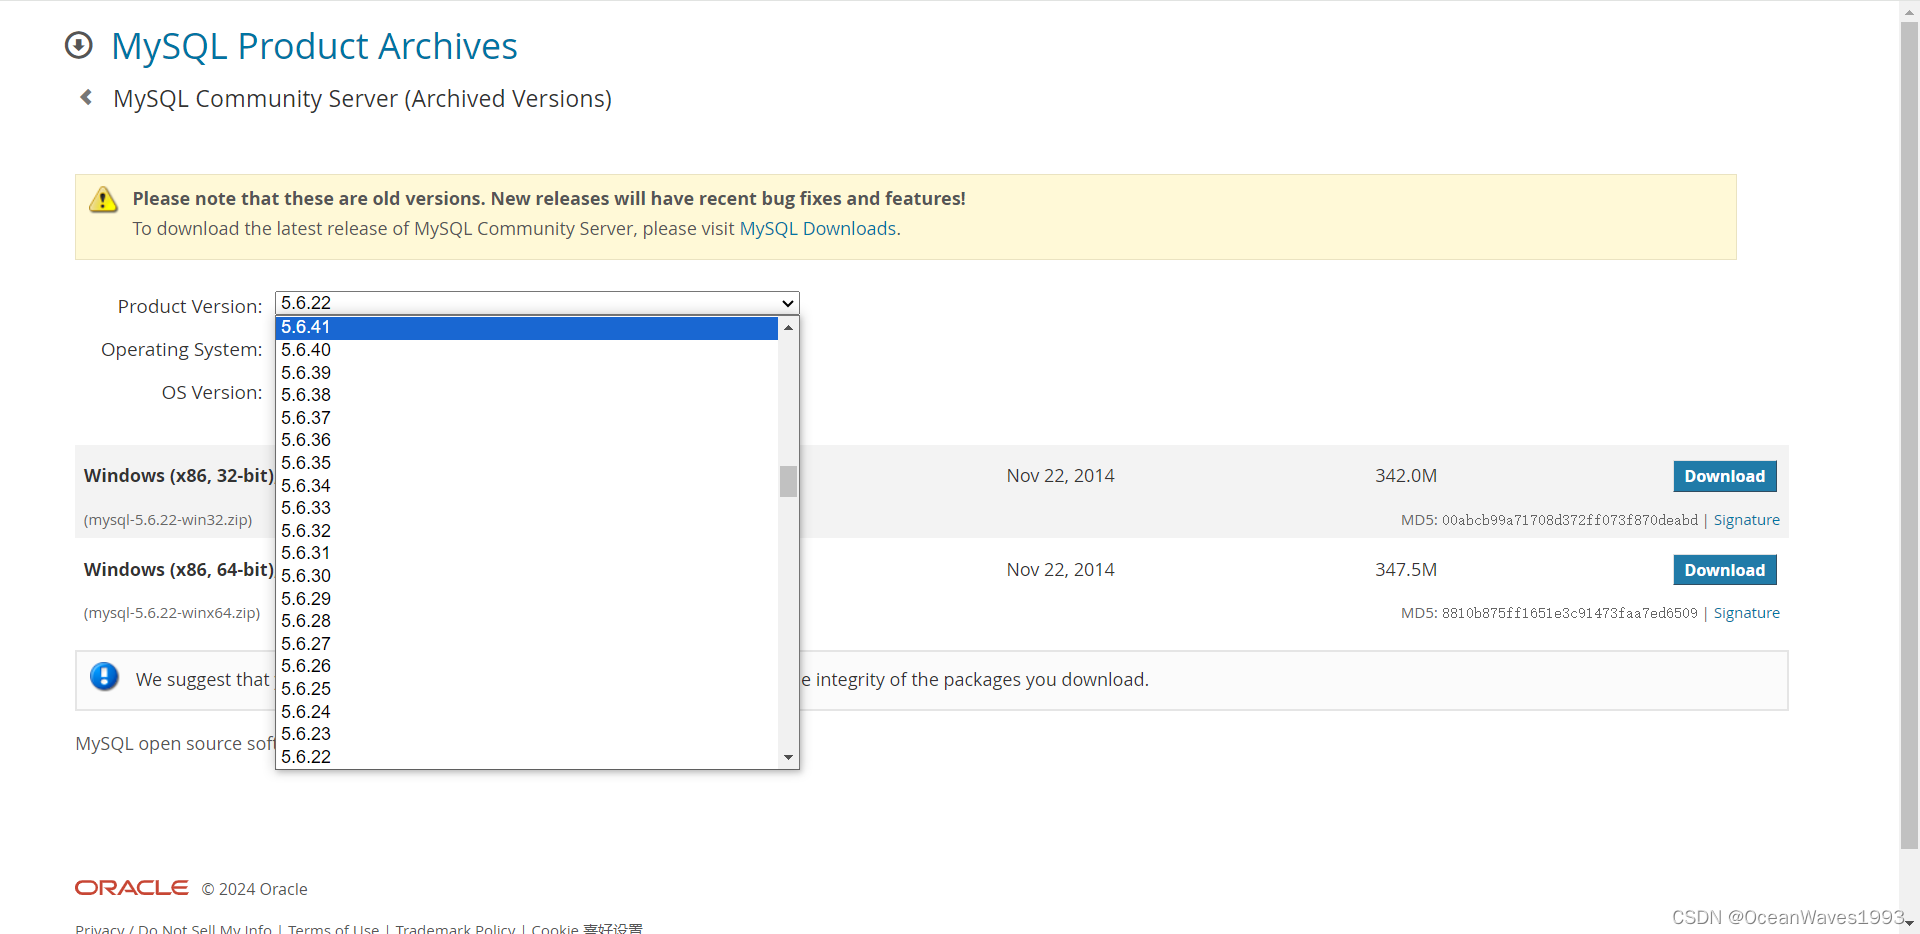Select version 5.6.31
This screenshot has width=1920, height=934.
(527, 553)
